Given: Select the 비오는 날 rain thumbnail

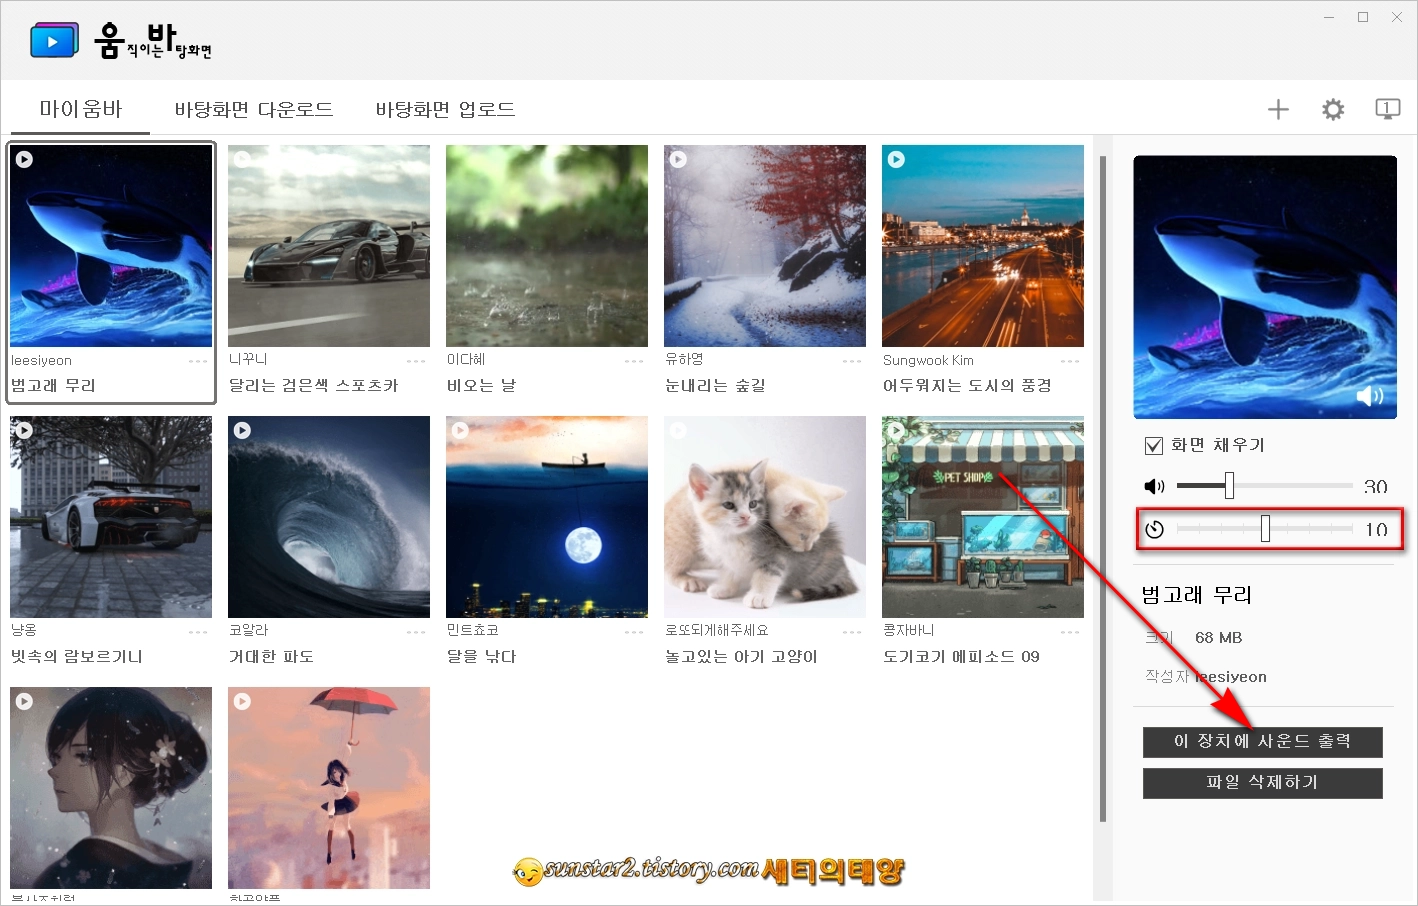Looking at the screenshot, I should 547,246.
